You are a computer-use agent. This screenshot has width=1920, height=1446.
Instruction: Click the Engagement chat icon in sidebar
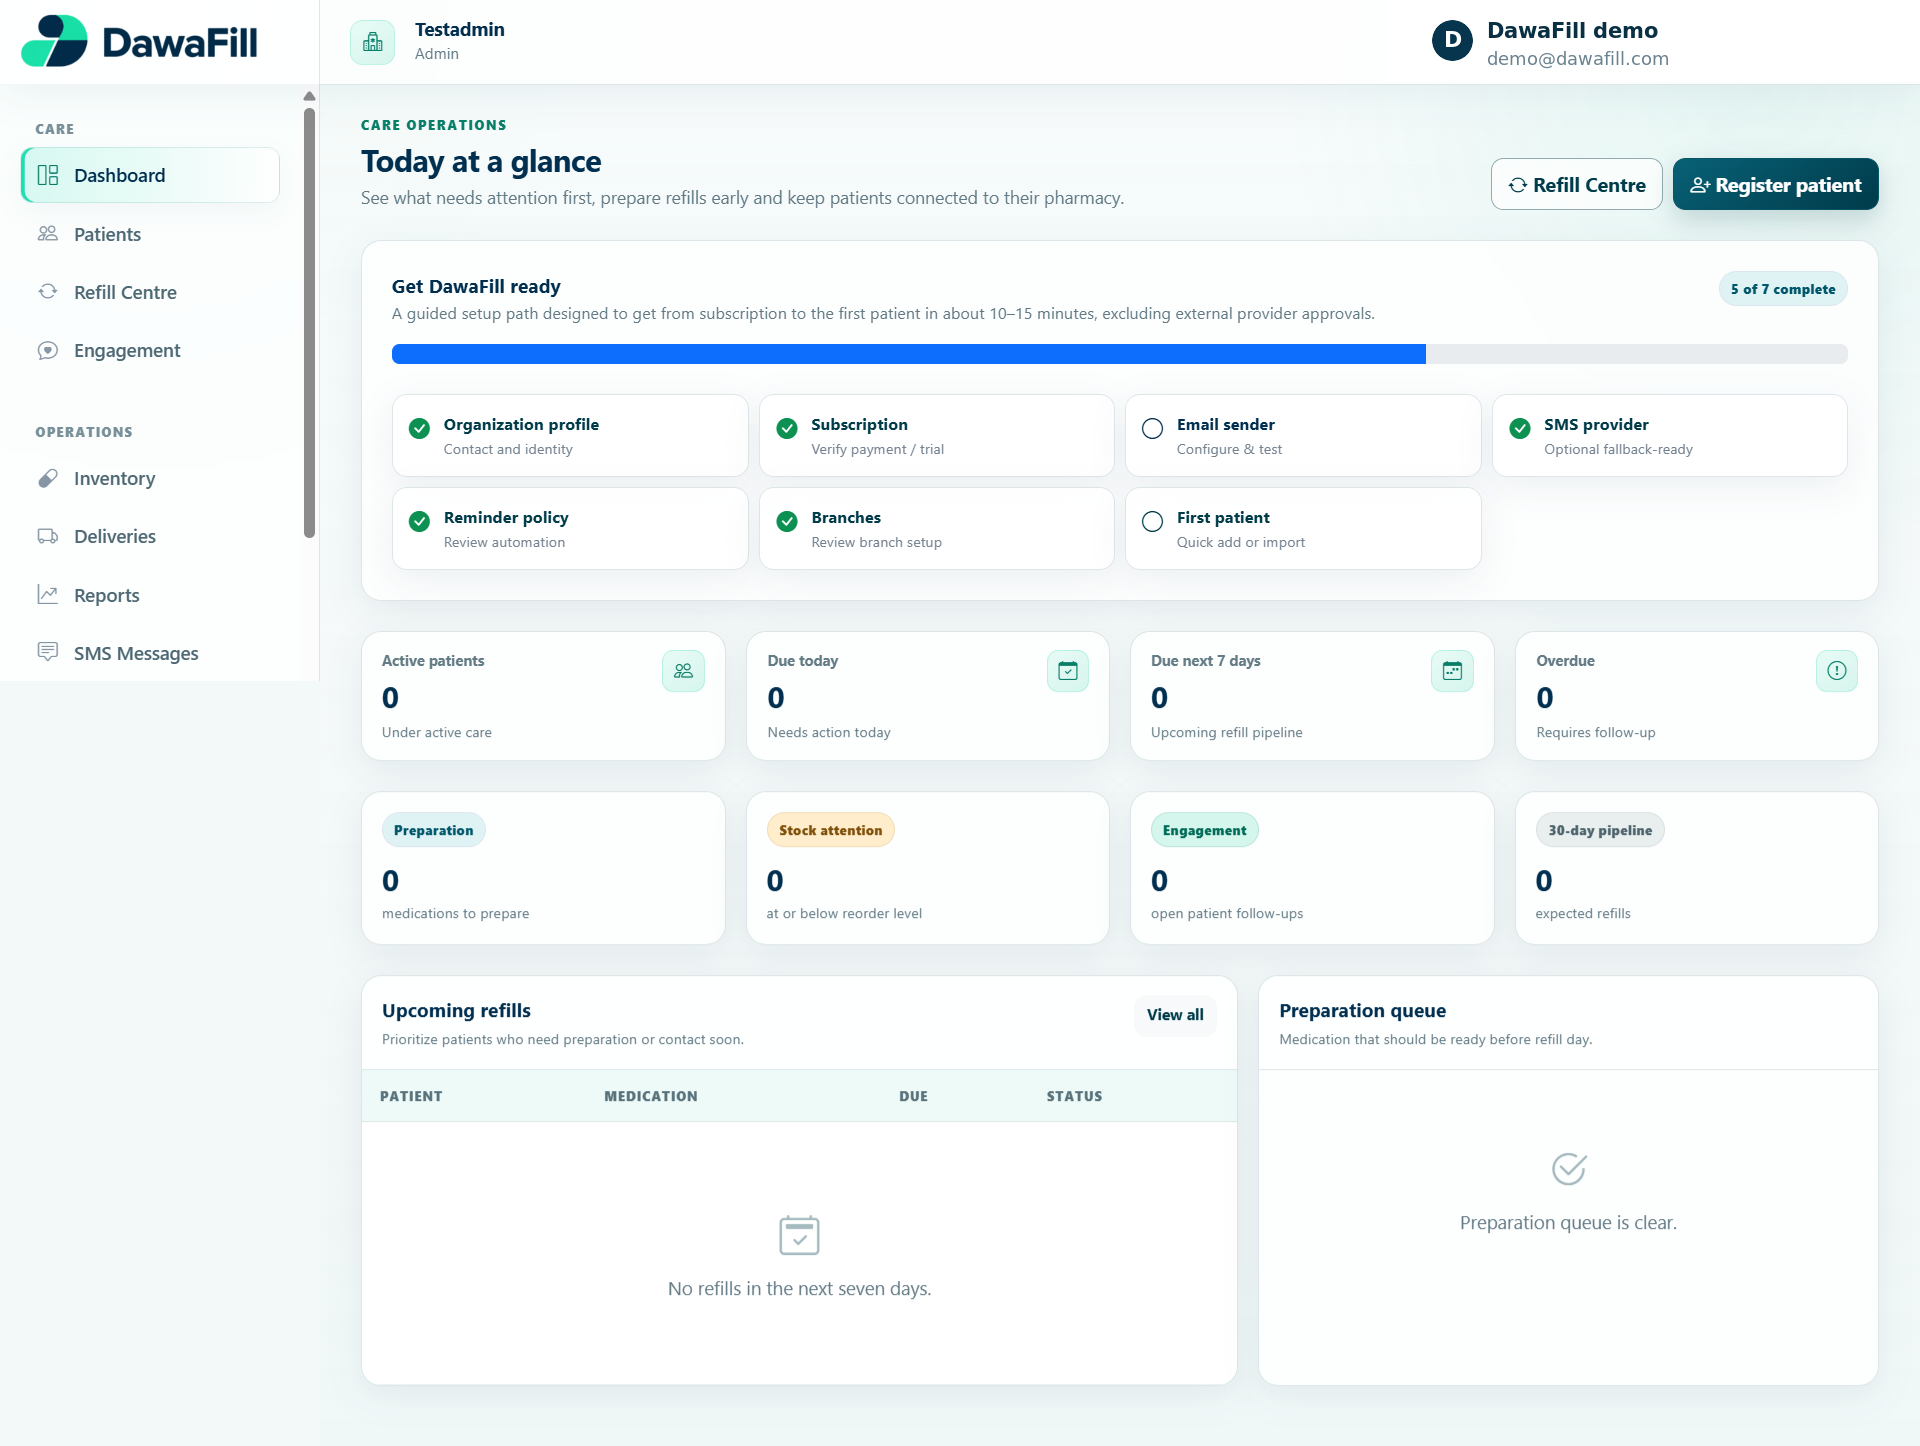[x=48, y=350]
